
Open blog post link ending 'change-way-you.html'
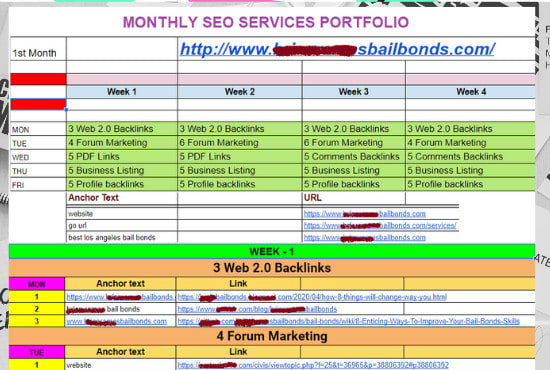click(x=312, y=297)
